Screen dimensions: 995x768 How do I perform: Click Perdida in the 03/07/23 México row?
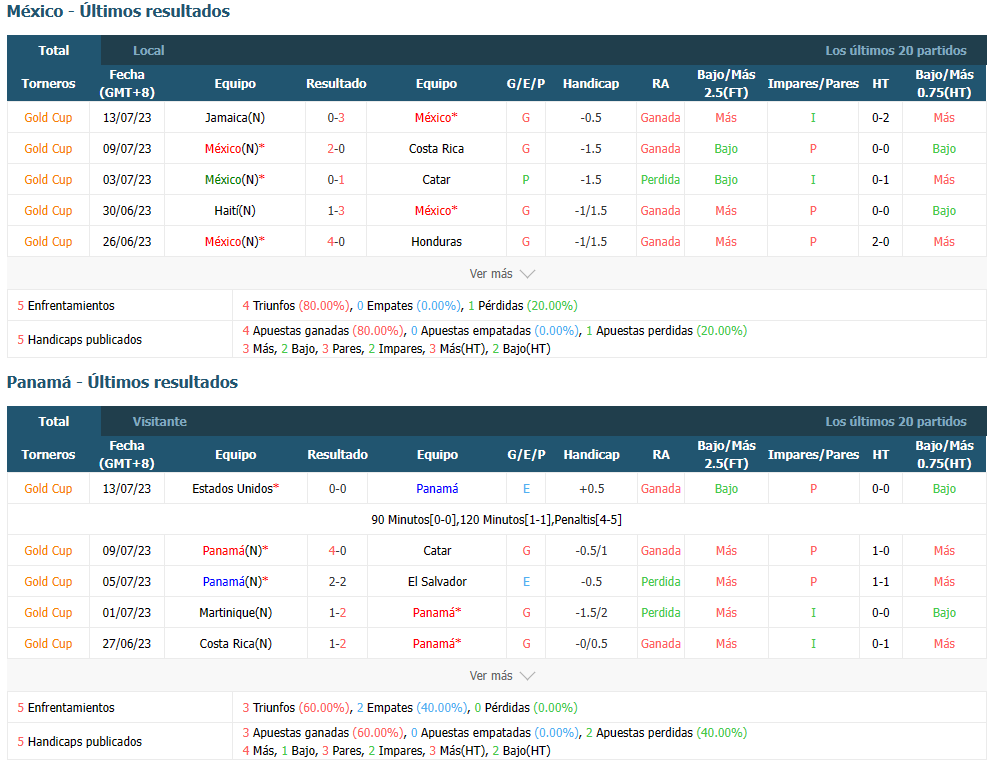point(660,180)
